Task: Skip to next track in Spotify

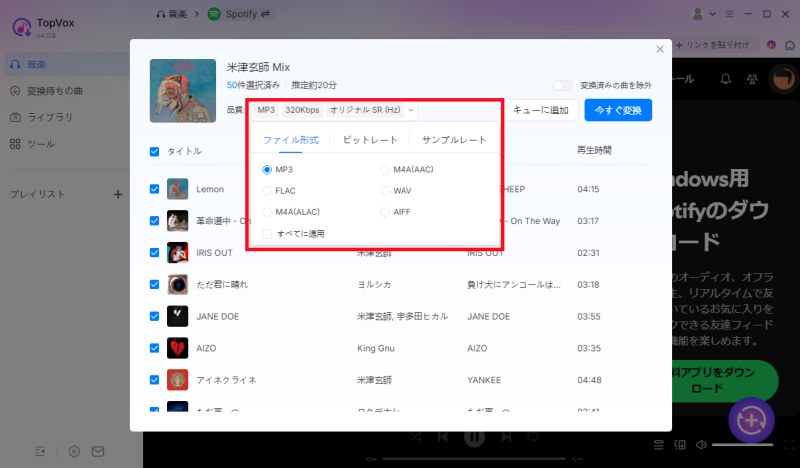Action: 506,437
